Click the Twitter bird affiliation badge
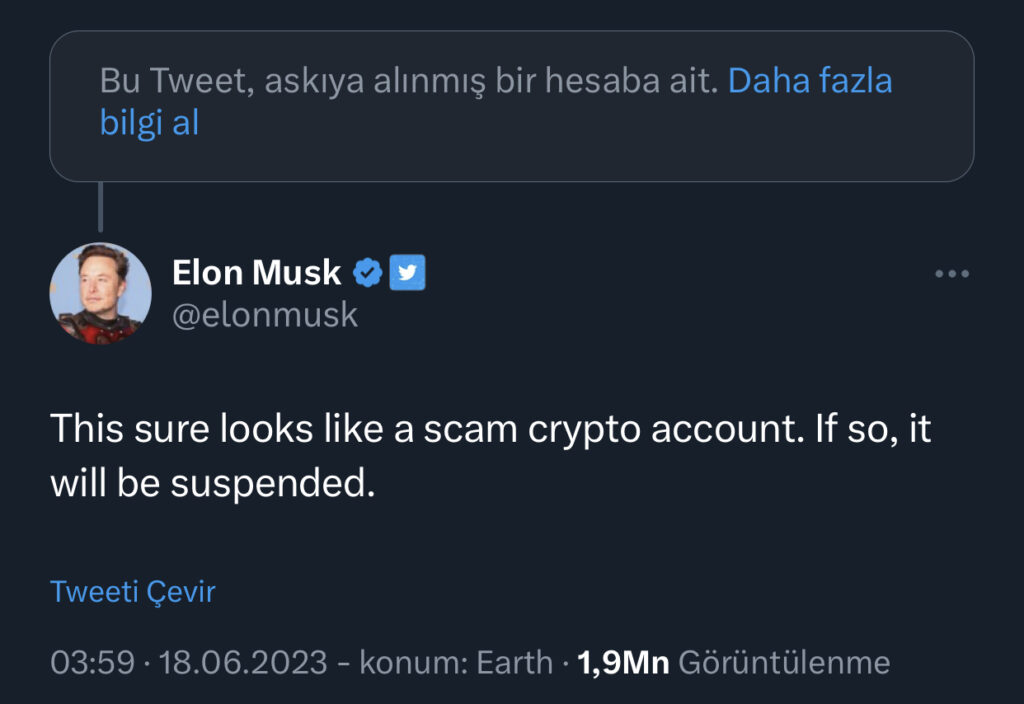This screenshot has width=1024, height=704. (x=407, y=272)
